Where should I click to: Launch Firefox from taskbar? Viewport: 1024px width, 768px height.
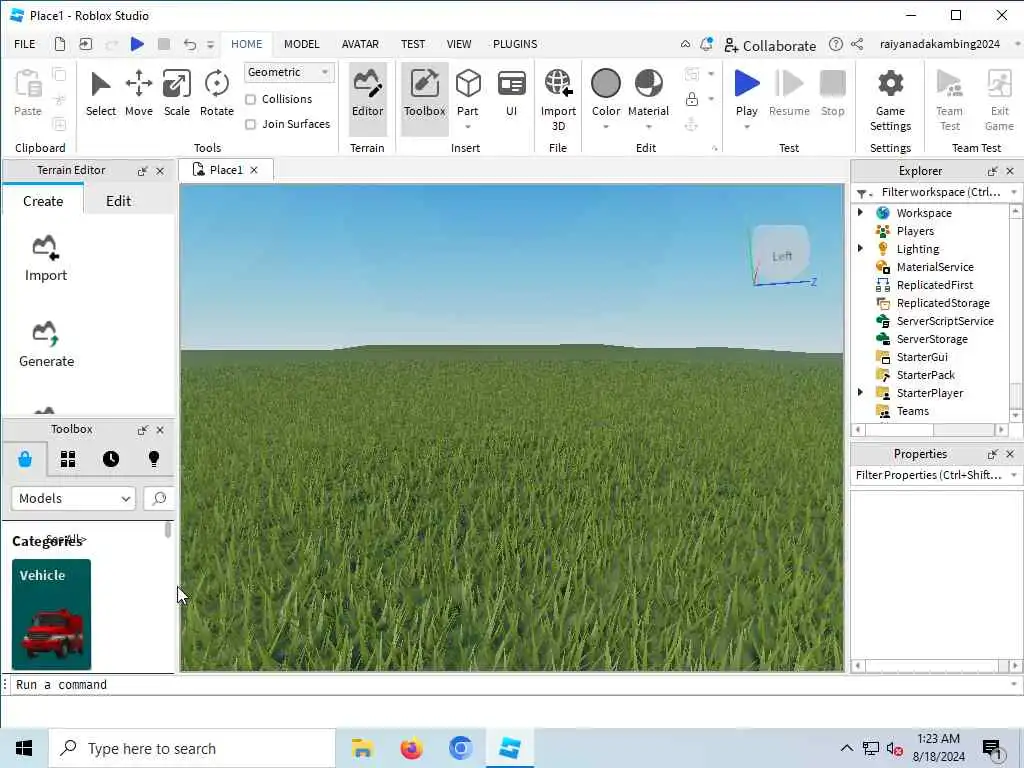pyautogui.click(x=411, y=748)
